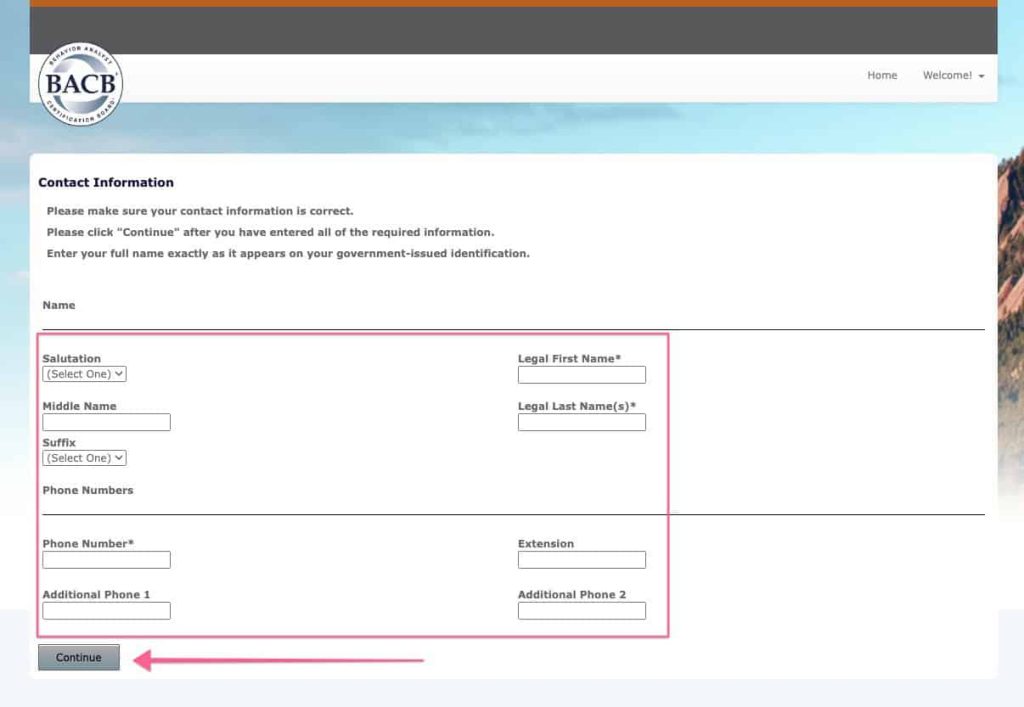The image size is (1024, 707).
Task: Select the Additional Phone 1 field
Action: (106, 610)
